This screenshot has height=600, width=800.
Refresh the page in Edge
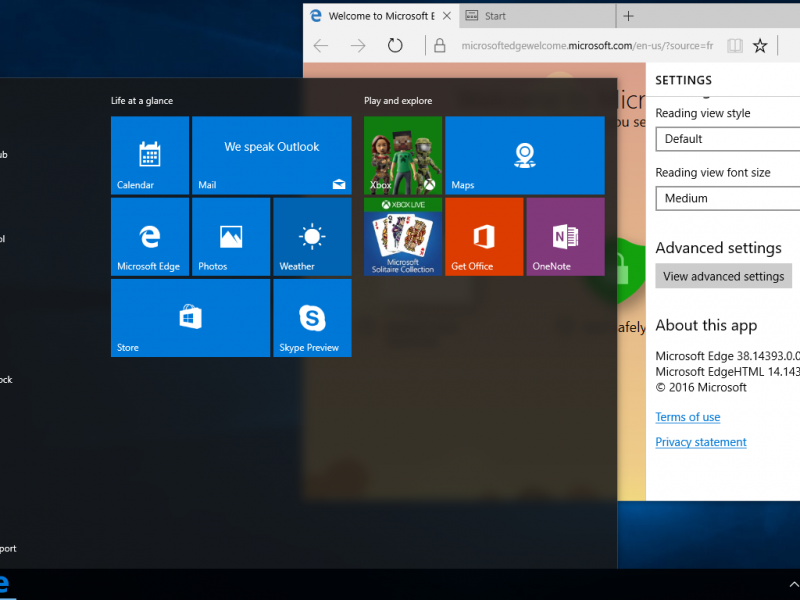click(x=395, y=46)
